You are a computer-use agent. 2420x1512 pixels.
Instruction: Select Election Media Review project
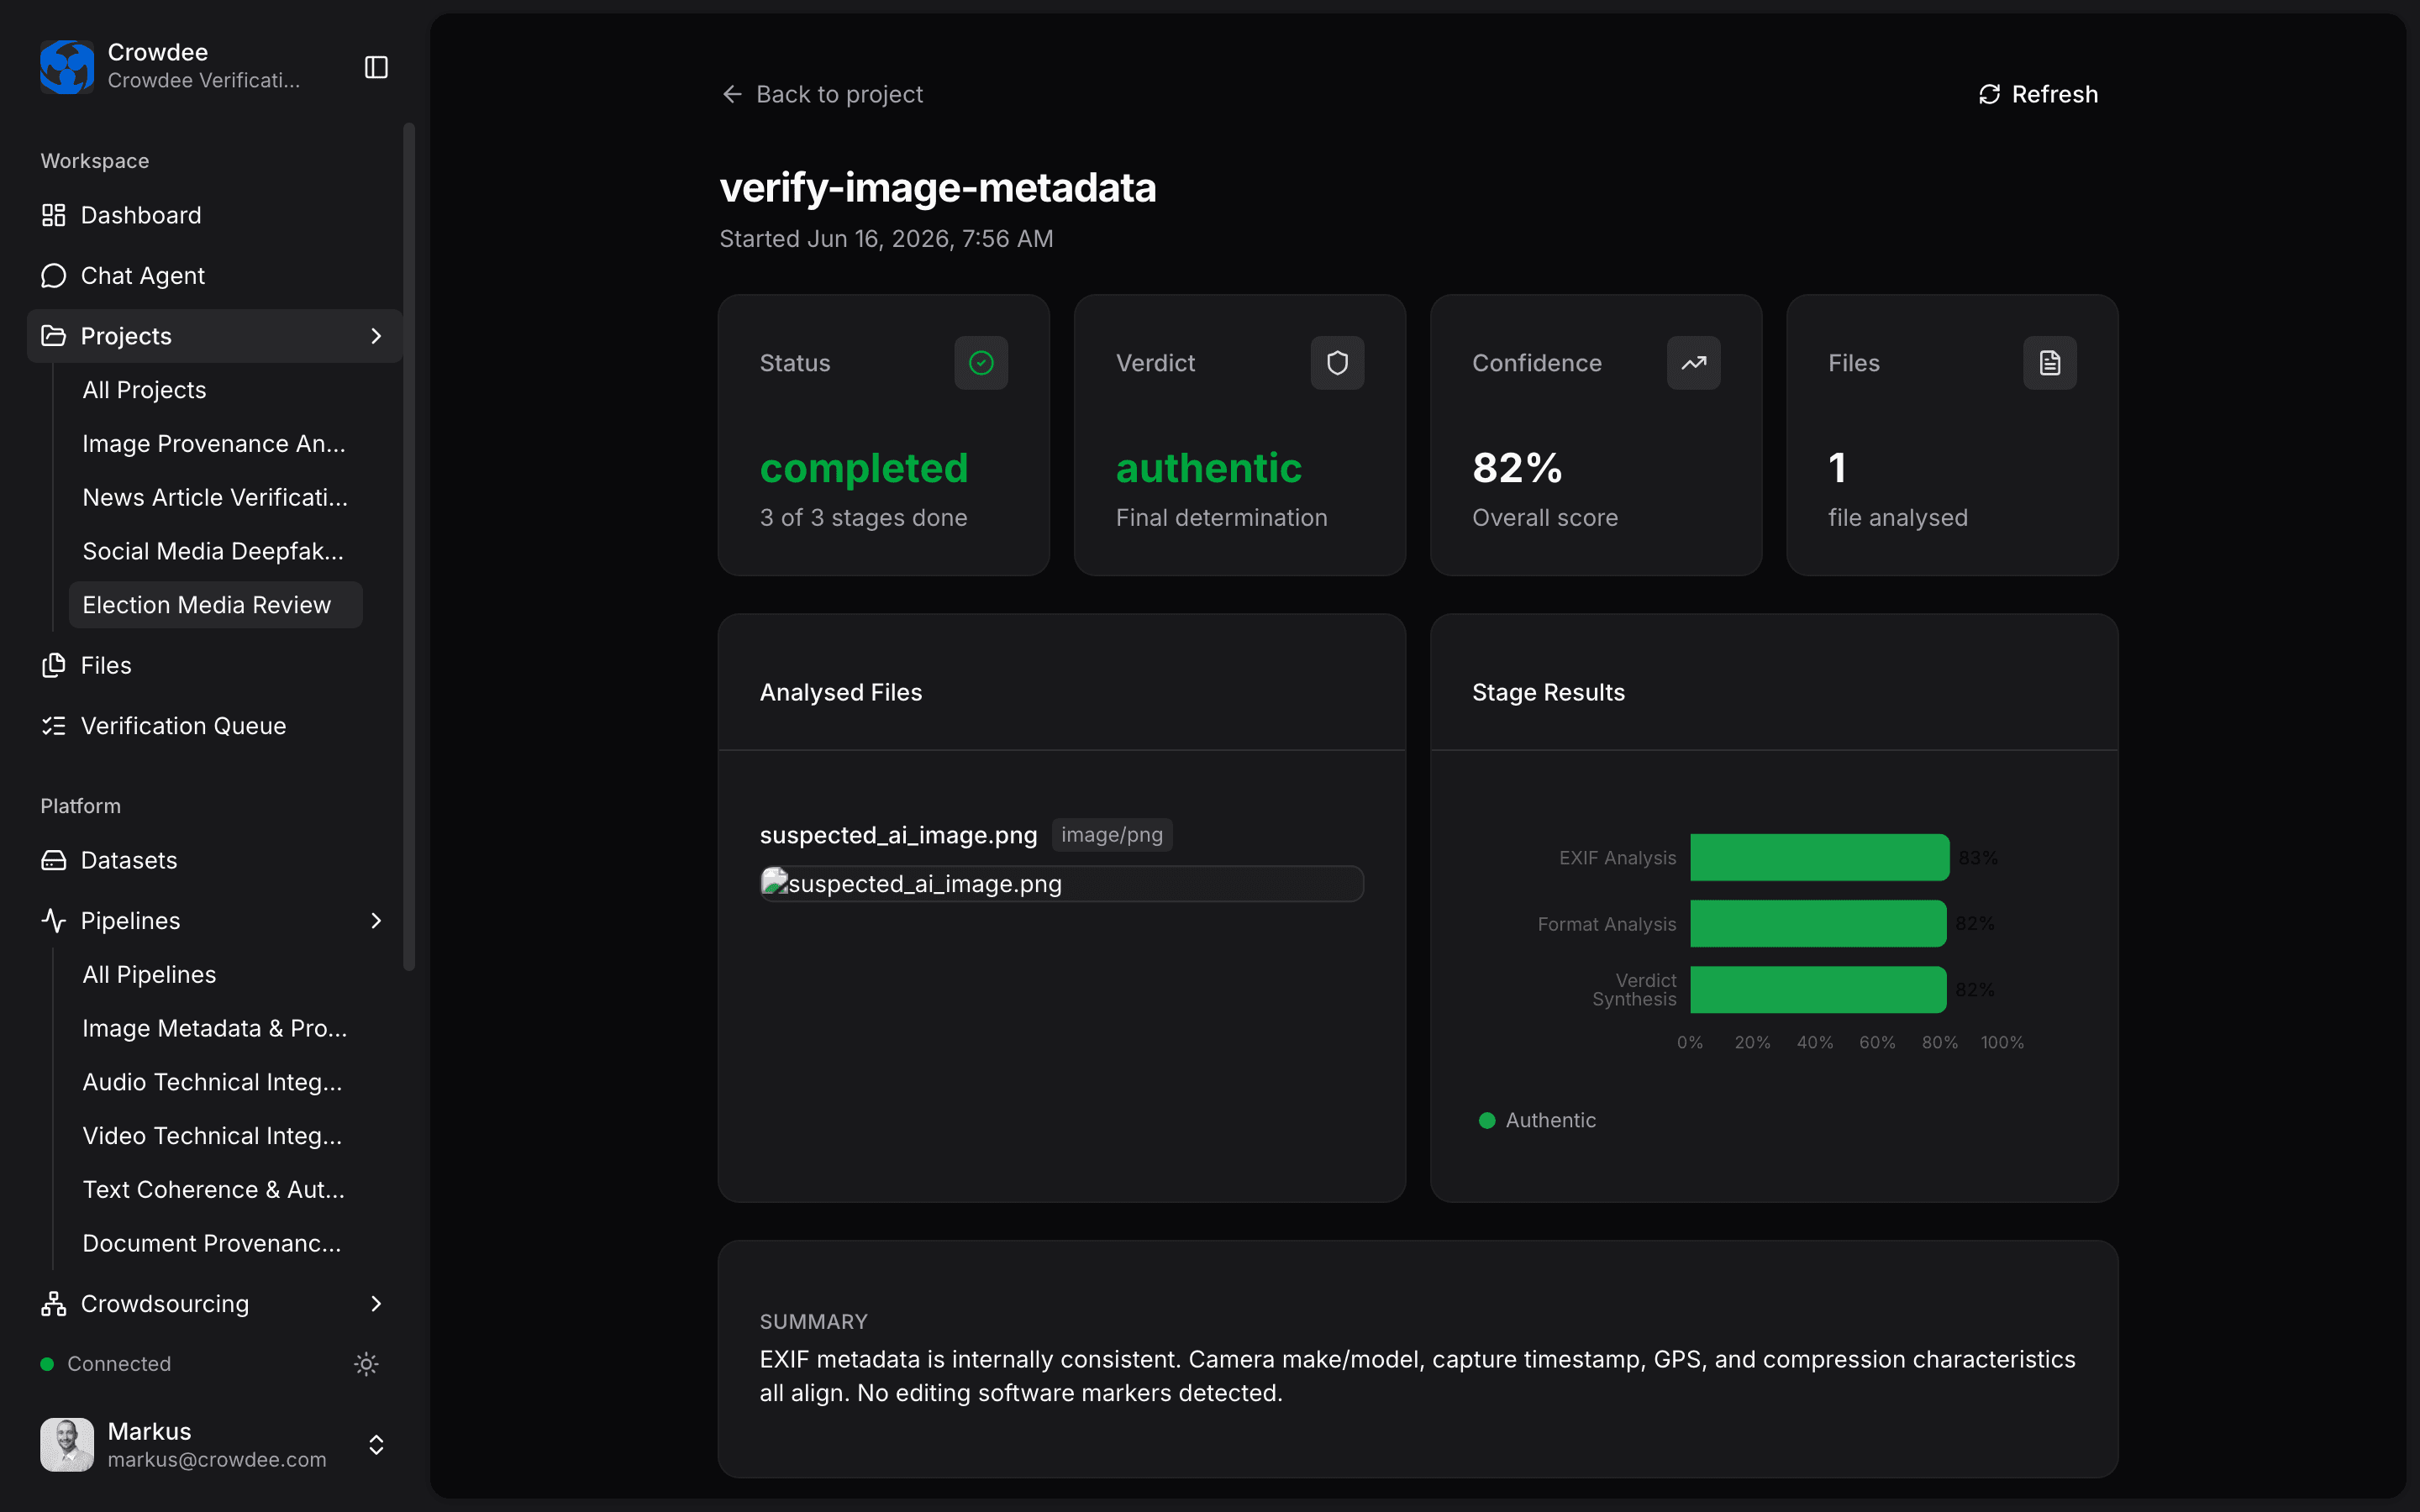pos(215,605)
